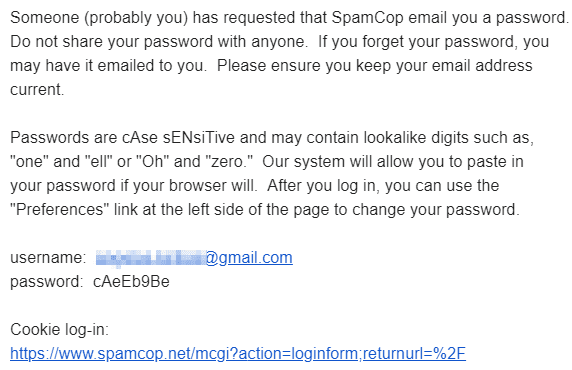Viewport: 572px width, 370px height.
Task: Click the word 'current.' ending first paragraph
Action: coord(37,90)
